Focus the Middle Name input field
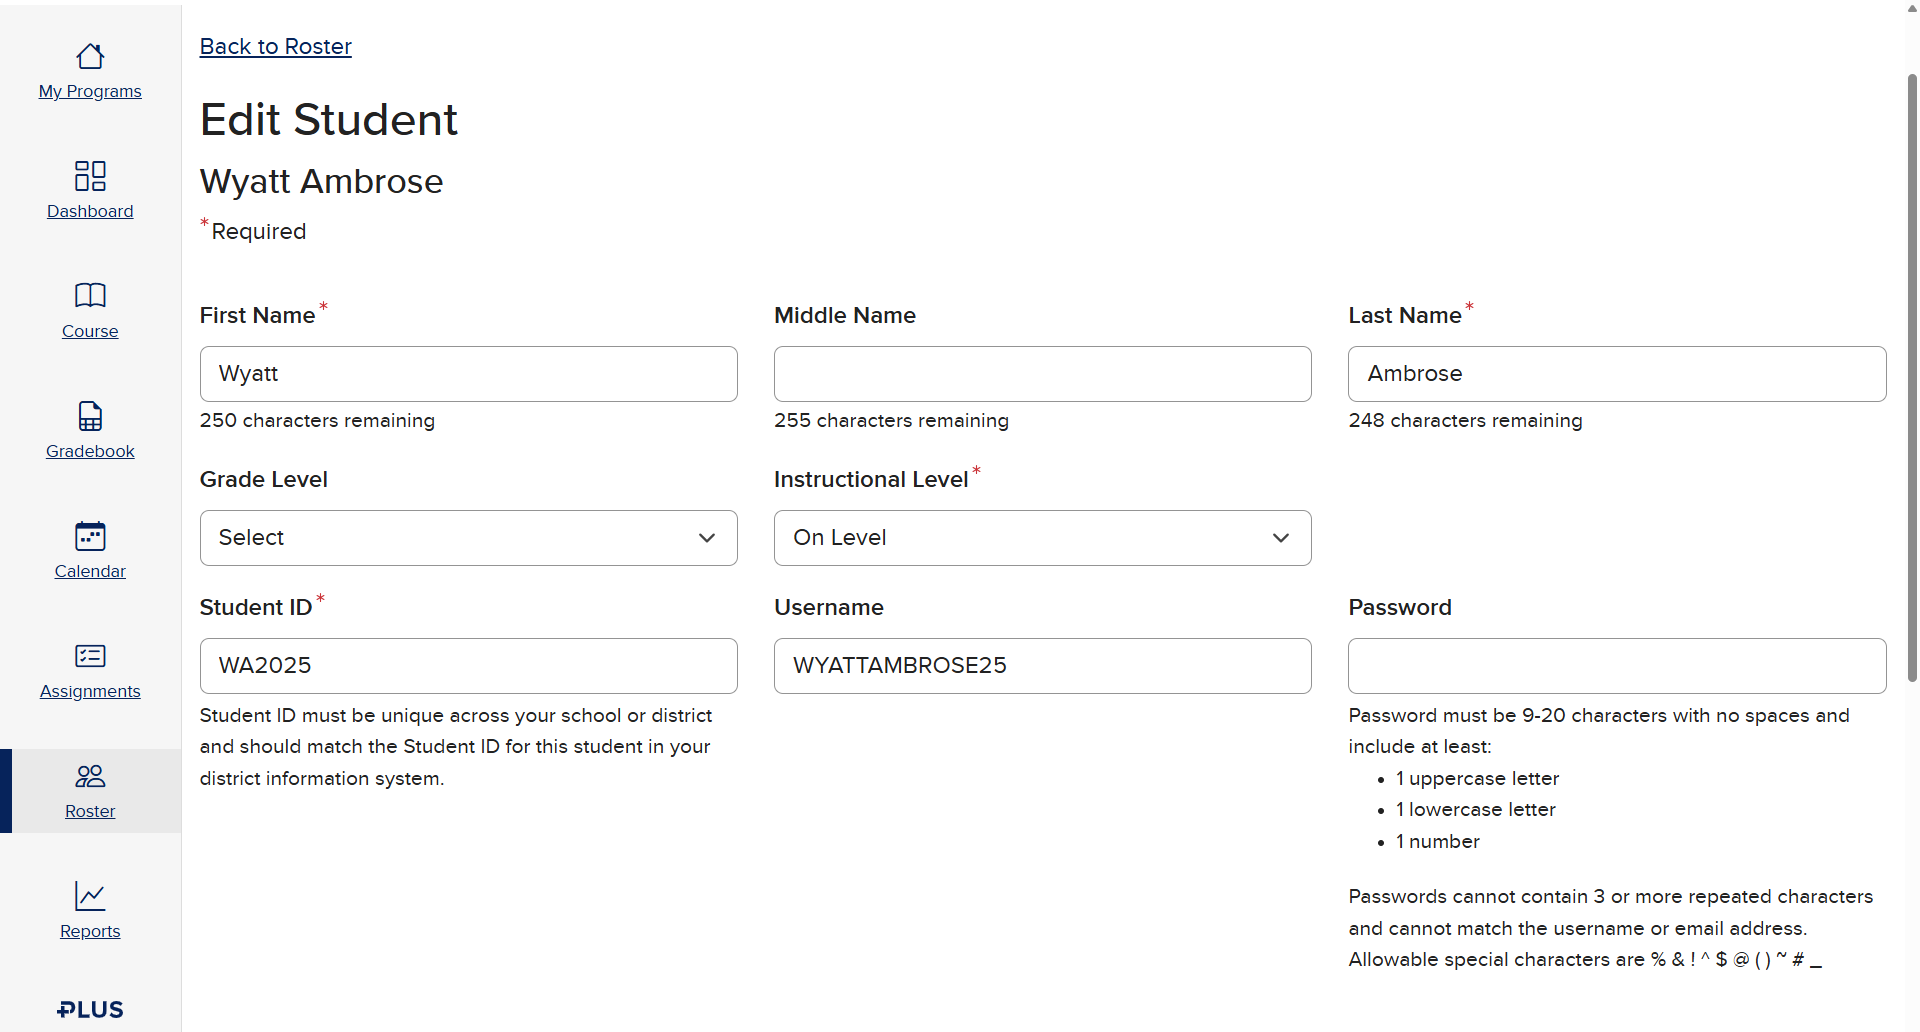Viewport: 1920px width, 1032px height. tap(1043, 374)
